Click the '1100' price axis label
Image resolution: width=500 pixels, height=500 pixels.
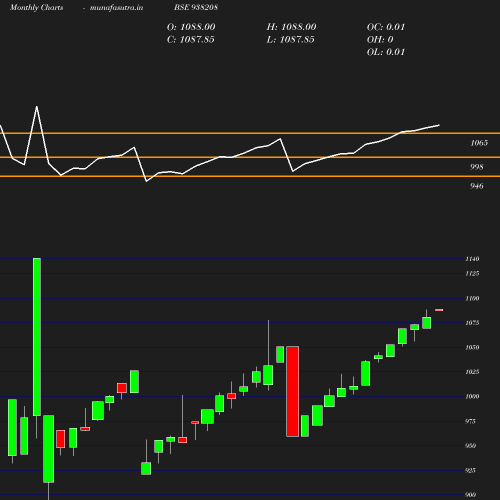click(472, 298)
